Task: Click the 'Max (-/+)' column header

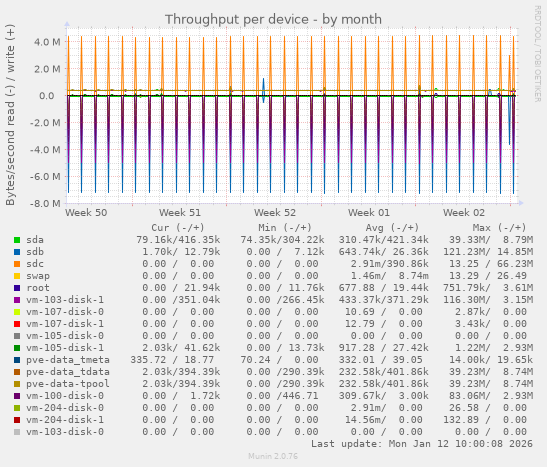Action: 499,228
